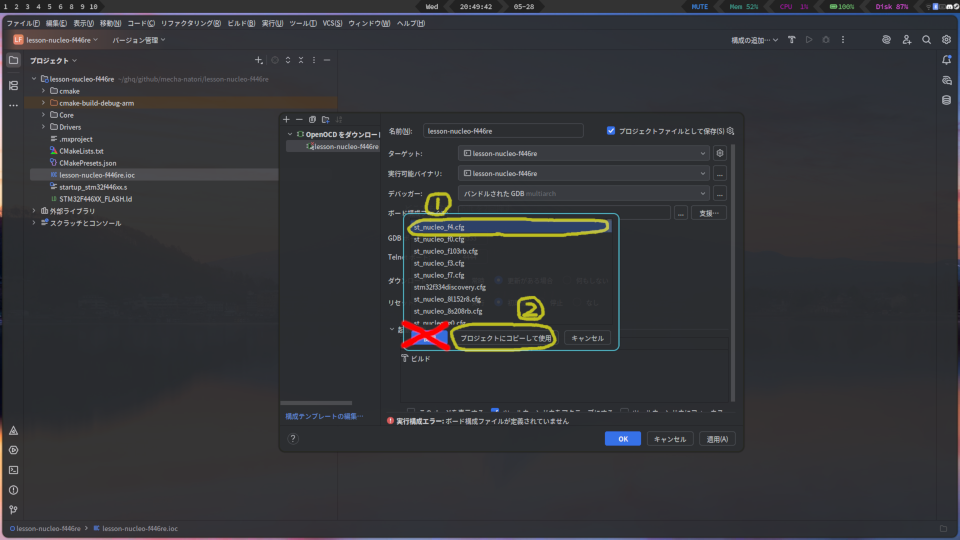Click the MUTE indicator in top bar
The width and height of the screenshot is (960, 540).
700,7
